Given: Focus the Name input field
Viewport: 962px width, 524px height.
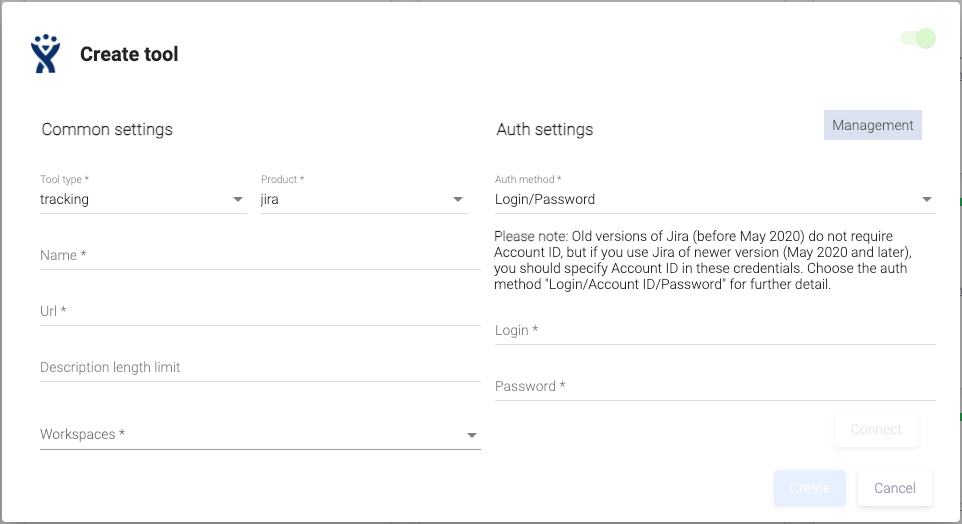Looking at the screenshot, I should pos(259,256).
